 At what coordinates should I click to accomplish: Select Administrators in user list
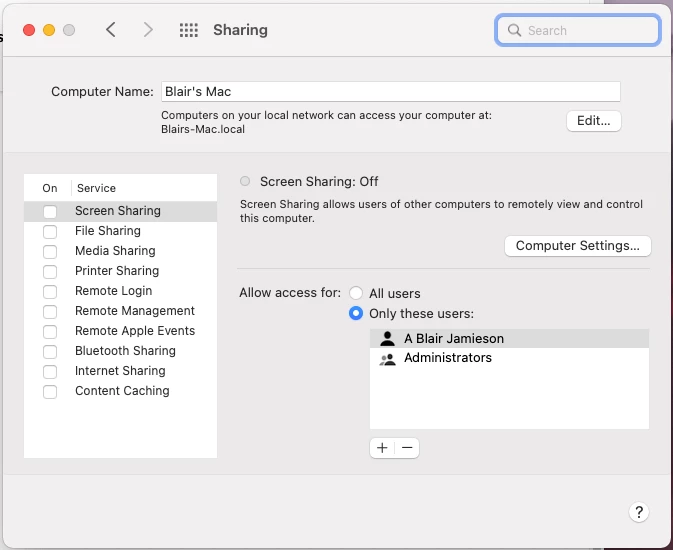[509, 358]
